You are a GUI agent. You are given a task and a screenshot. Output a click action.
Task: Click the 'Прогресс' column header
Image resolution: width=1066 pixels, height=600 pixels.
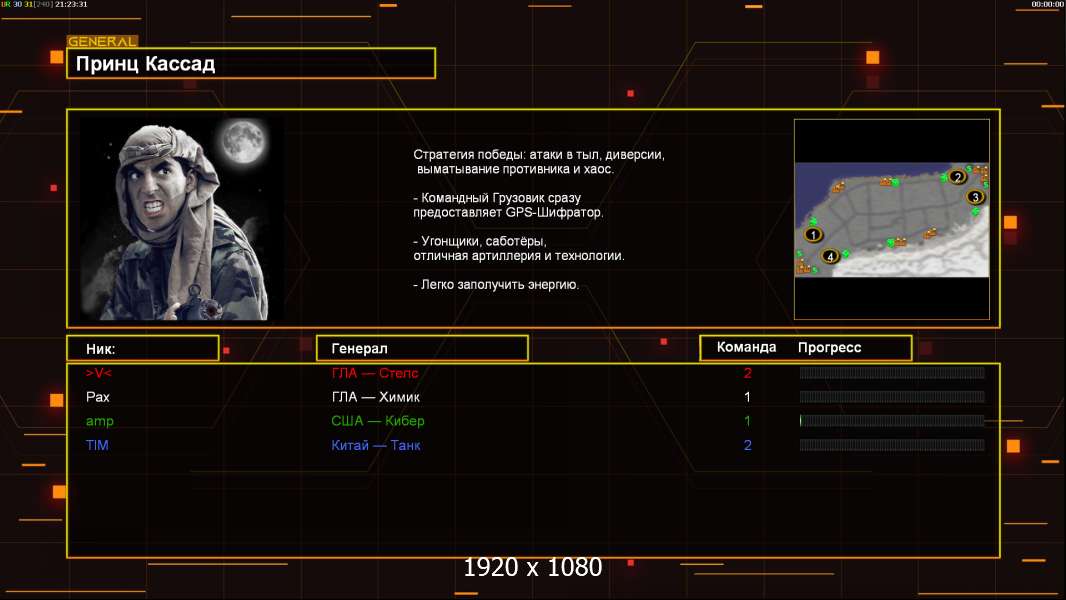click(829, 348)
